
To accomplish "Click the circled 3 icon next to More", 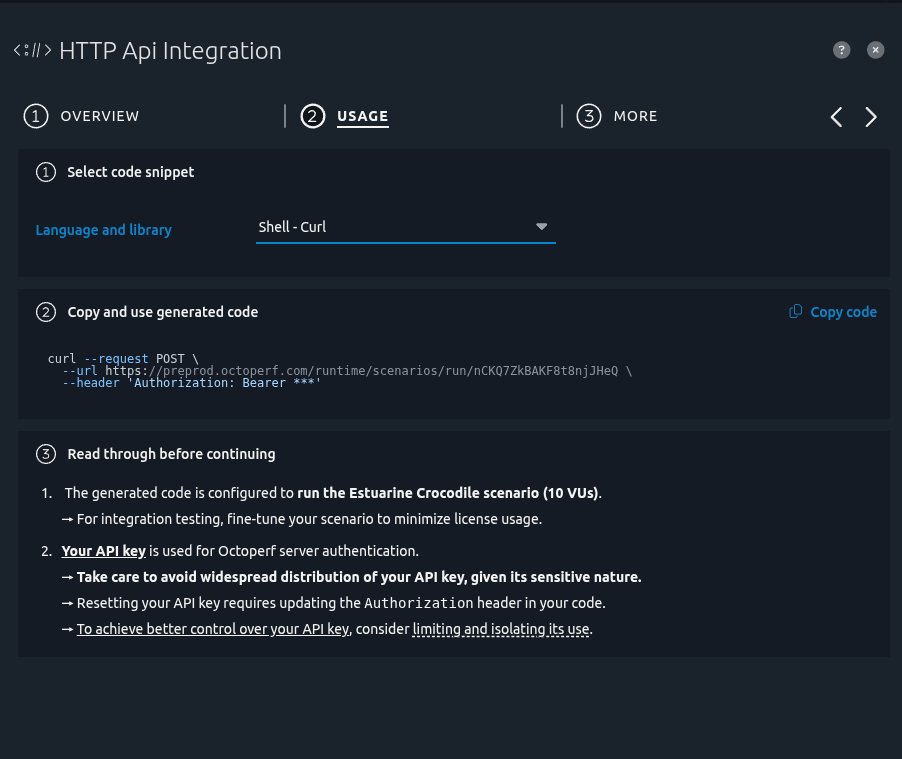I will 589,116.
